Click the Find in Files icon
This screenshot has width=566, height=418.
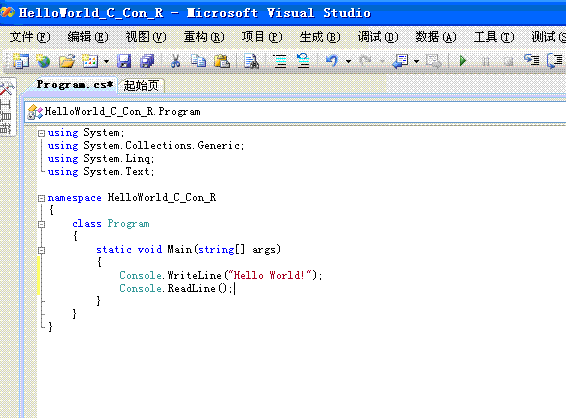(251, 61)
